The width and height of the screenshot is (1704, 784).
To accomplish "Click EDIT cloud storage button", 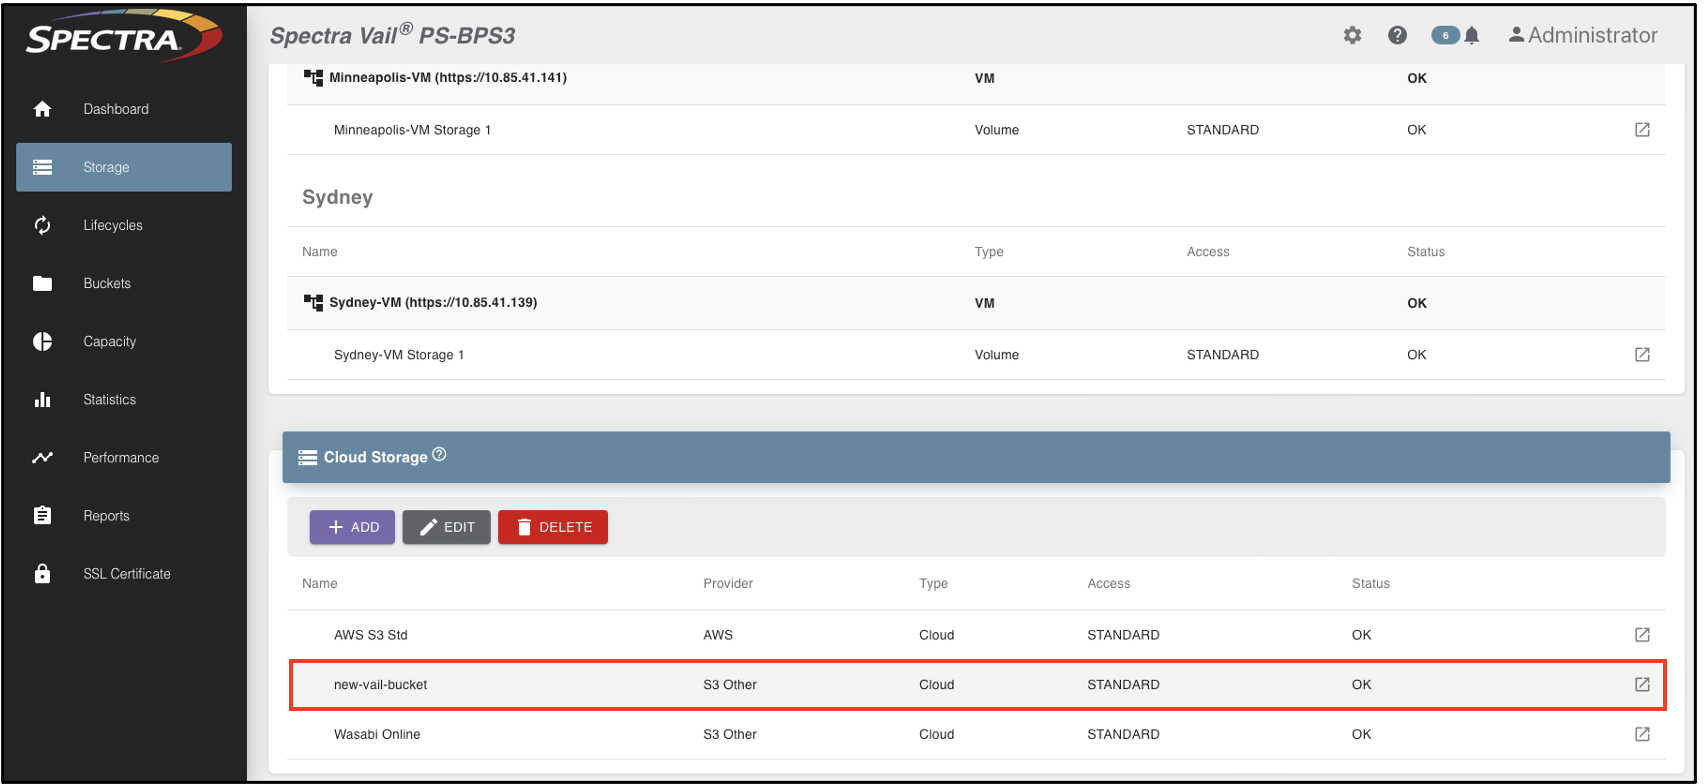I will pos(446,527).
